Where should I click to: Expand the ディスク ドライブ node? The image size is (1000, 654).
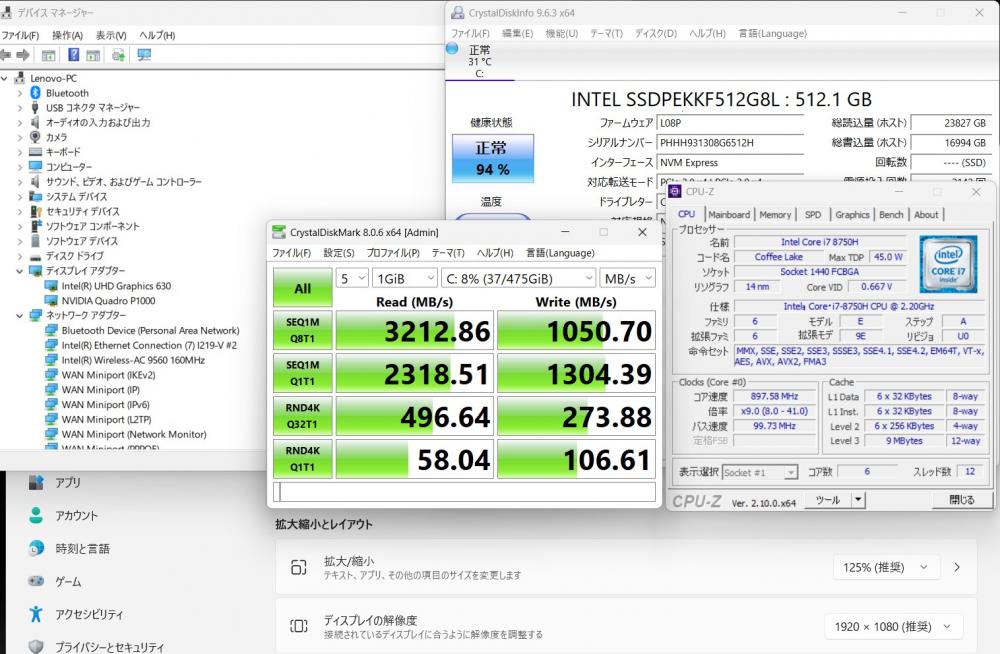point(19,256)
